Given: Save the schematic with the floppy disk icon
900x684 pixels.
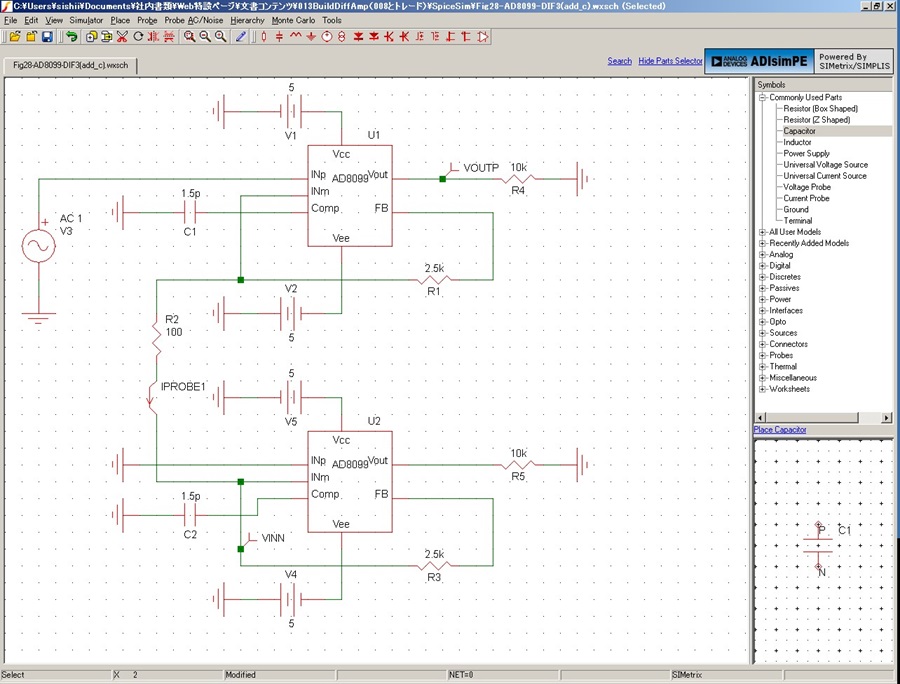Looking at the screenshot, I should (47, 37).
